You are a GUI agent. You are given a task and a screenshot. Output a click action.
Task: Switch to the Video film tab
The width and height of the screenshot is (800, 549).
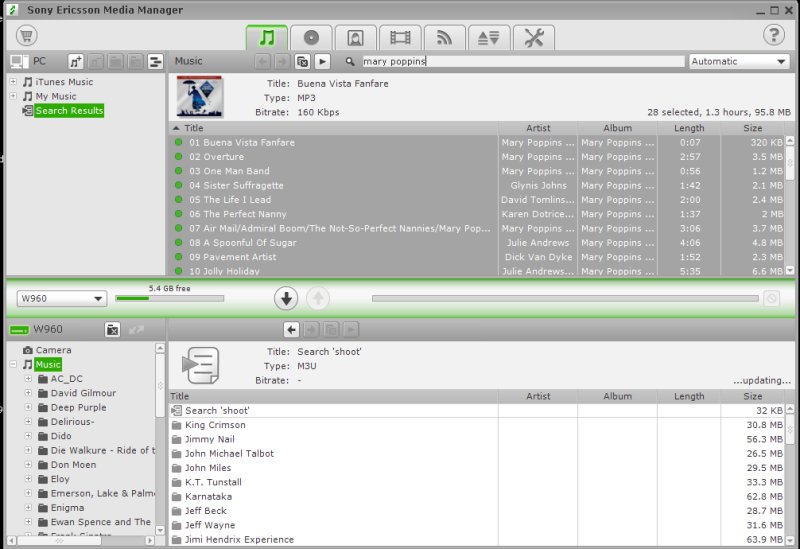click(400, 37)
